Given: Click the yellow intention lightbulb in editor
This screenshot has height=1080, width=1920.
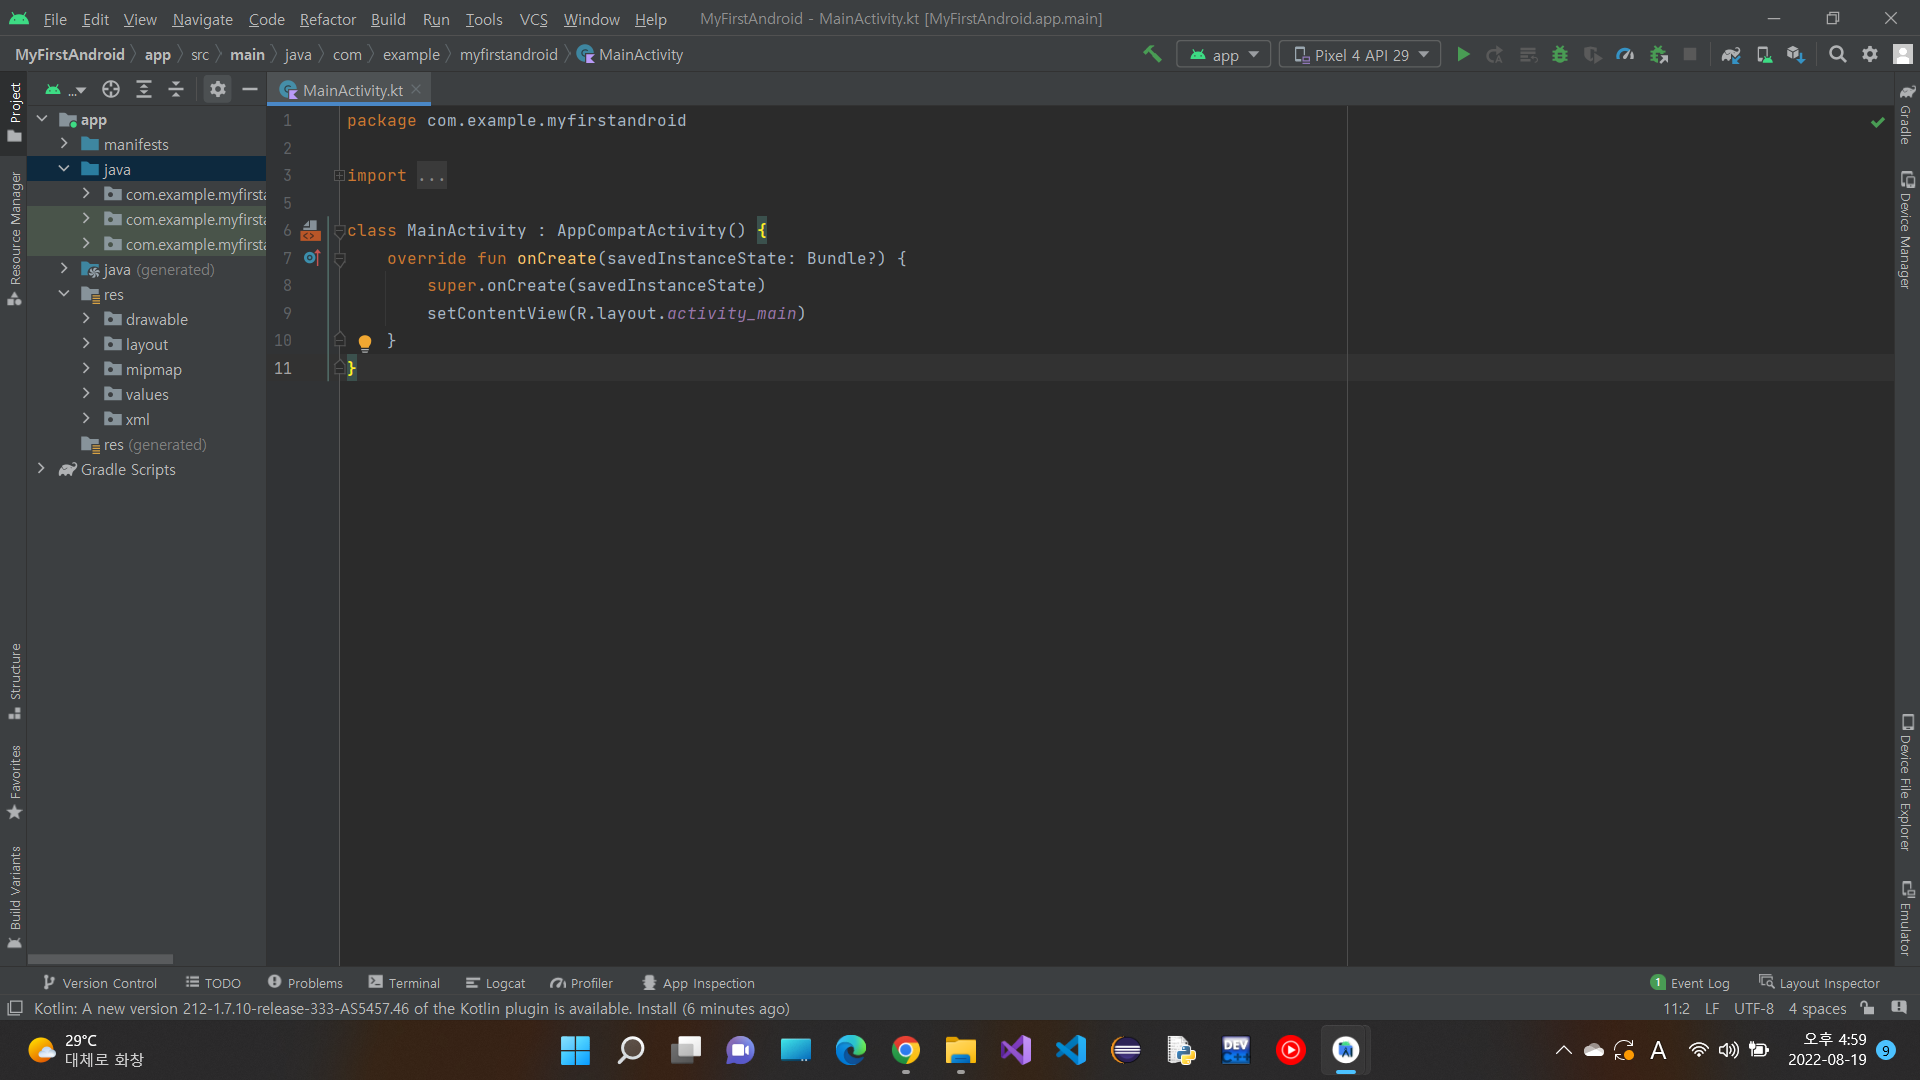Looking at the screenshot, I should 365,343.
